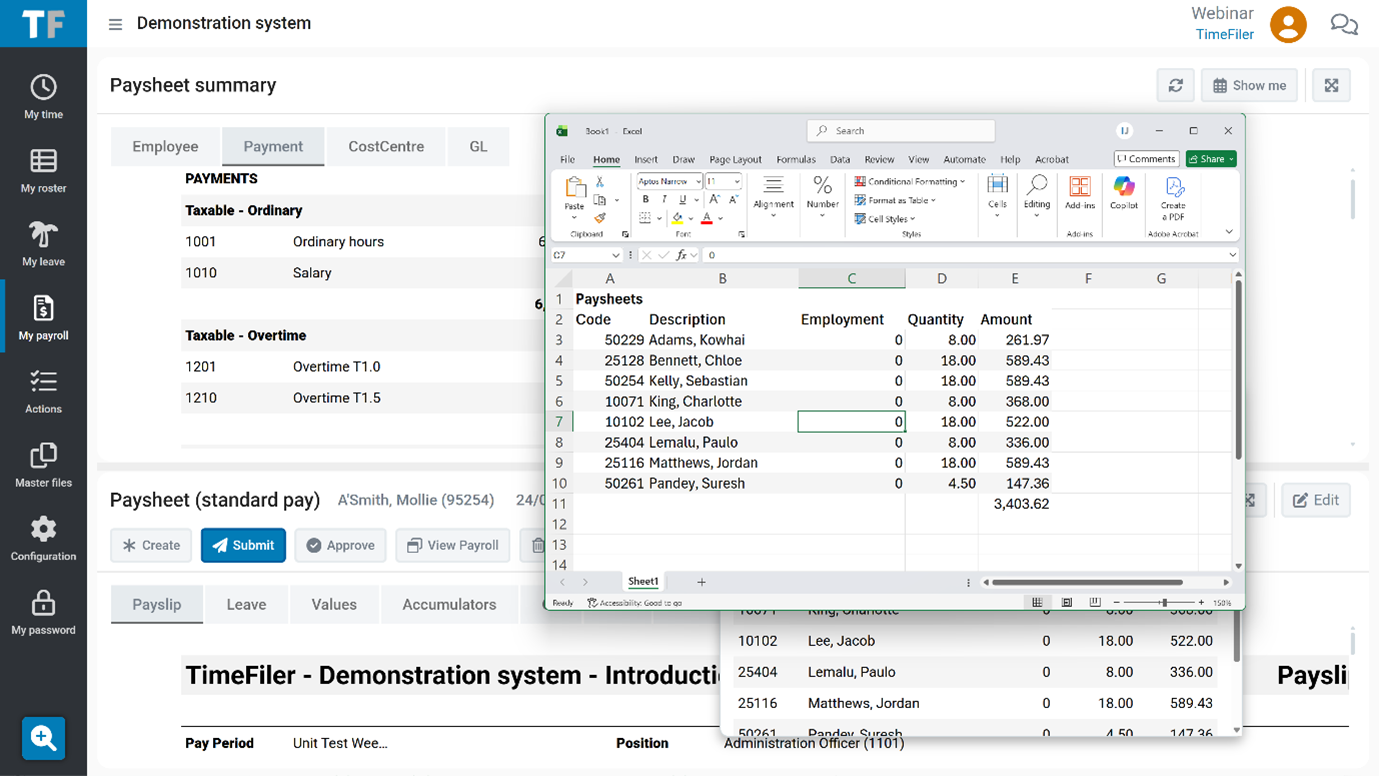Switch to the CostCentre tab
Screen dimensions: 1379x776
coord(386,147)
